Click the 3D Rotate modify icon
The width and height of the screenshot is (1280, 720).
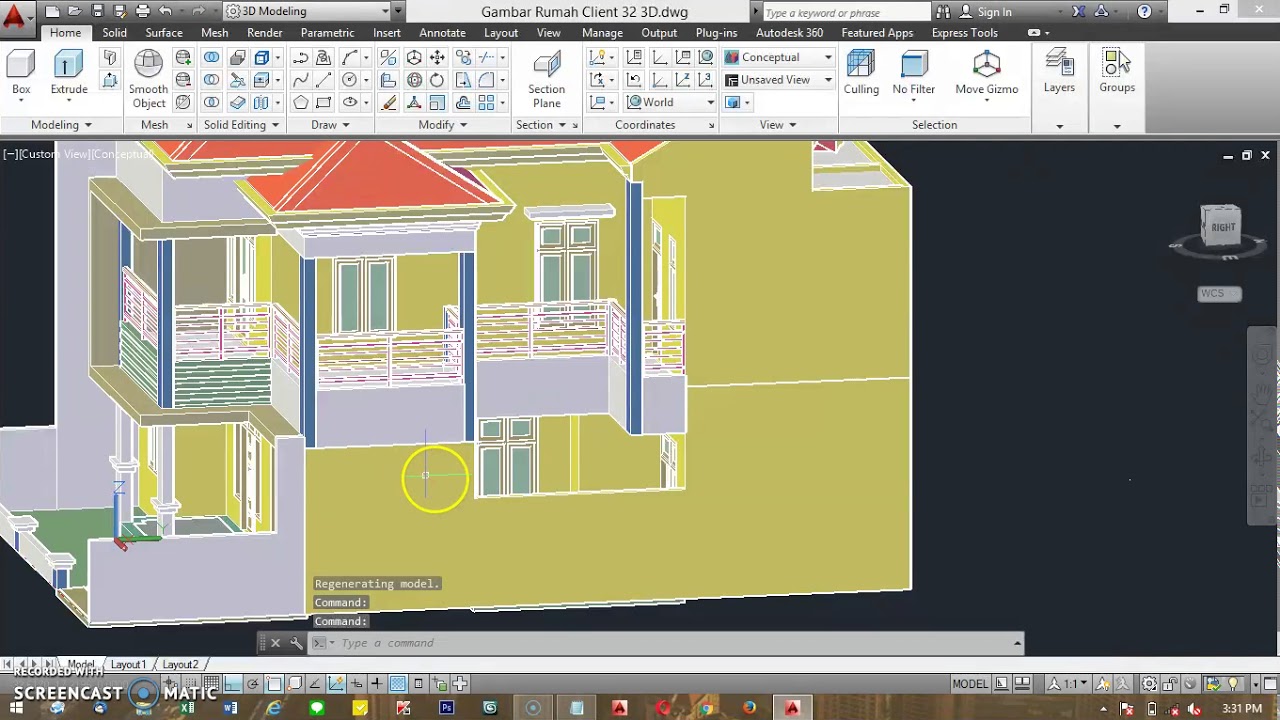tap(414, 80)
